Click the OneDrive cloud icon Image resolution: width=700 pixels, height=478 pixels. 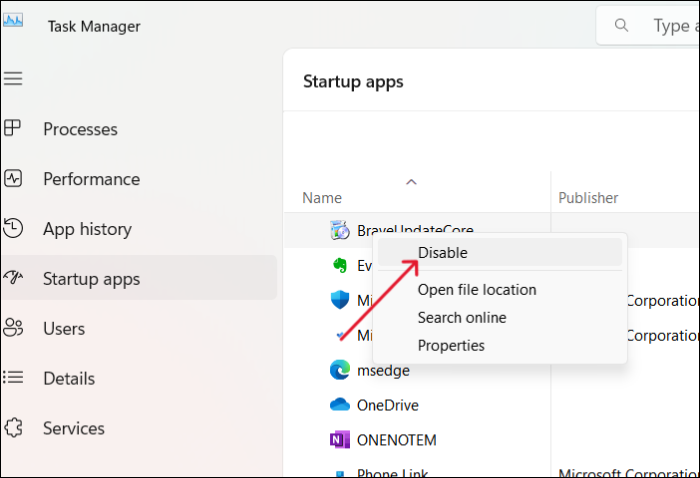tap(339, 405)
